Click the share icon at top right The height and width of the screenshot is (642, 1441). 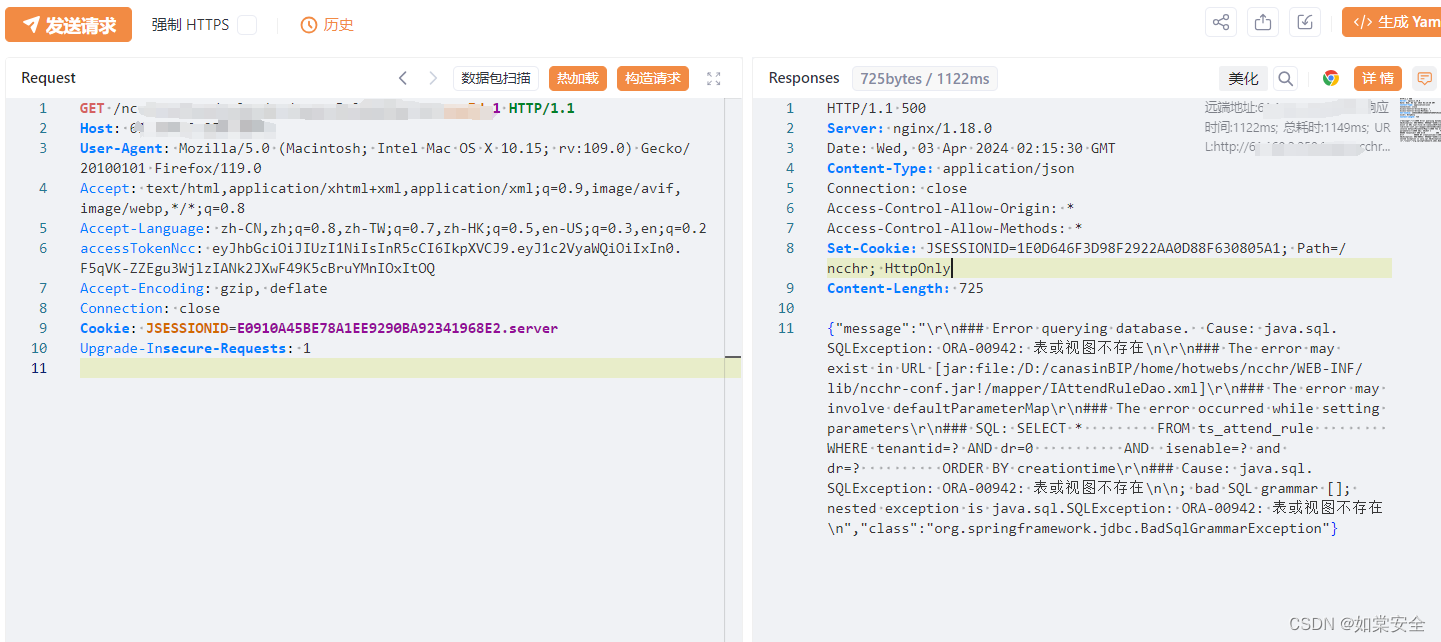pyautogui.click(x=1220, y=21)
